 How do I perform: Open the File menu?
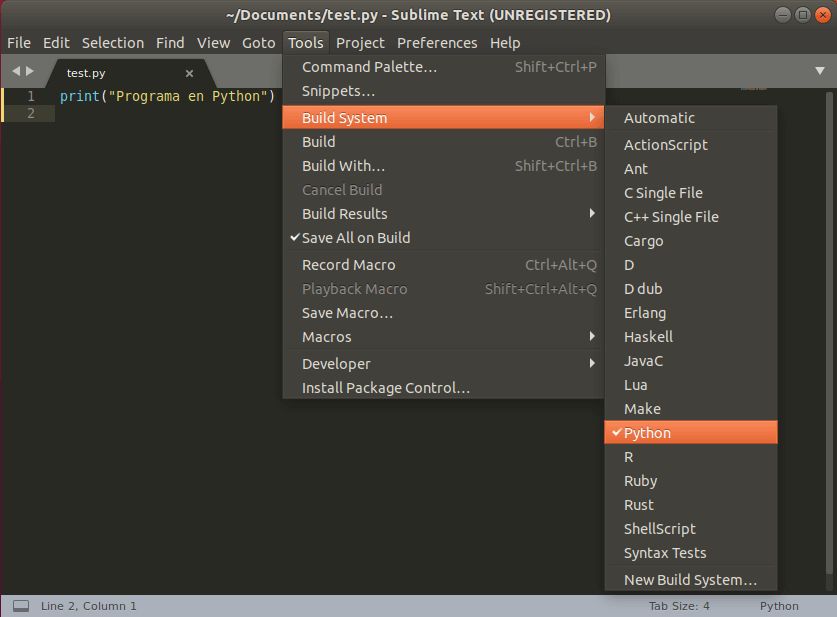(x=19, y=43)
